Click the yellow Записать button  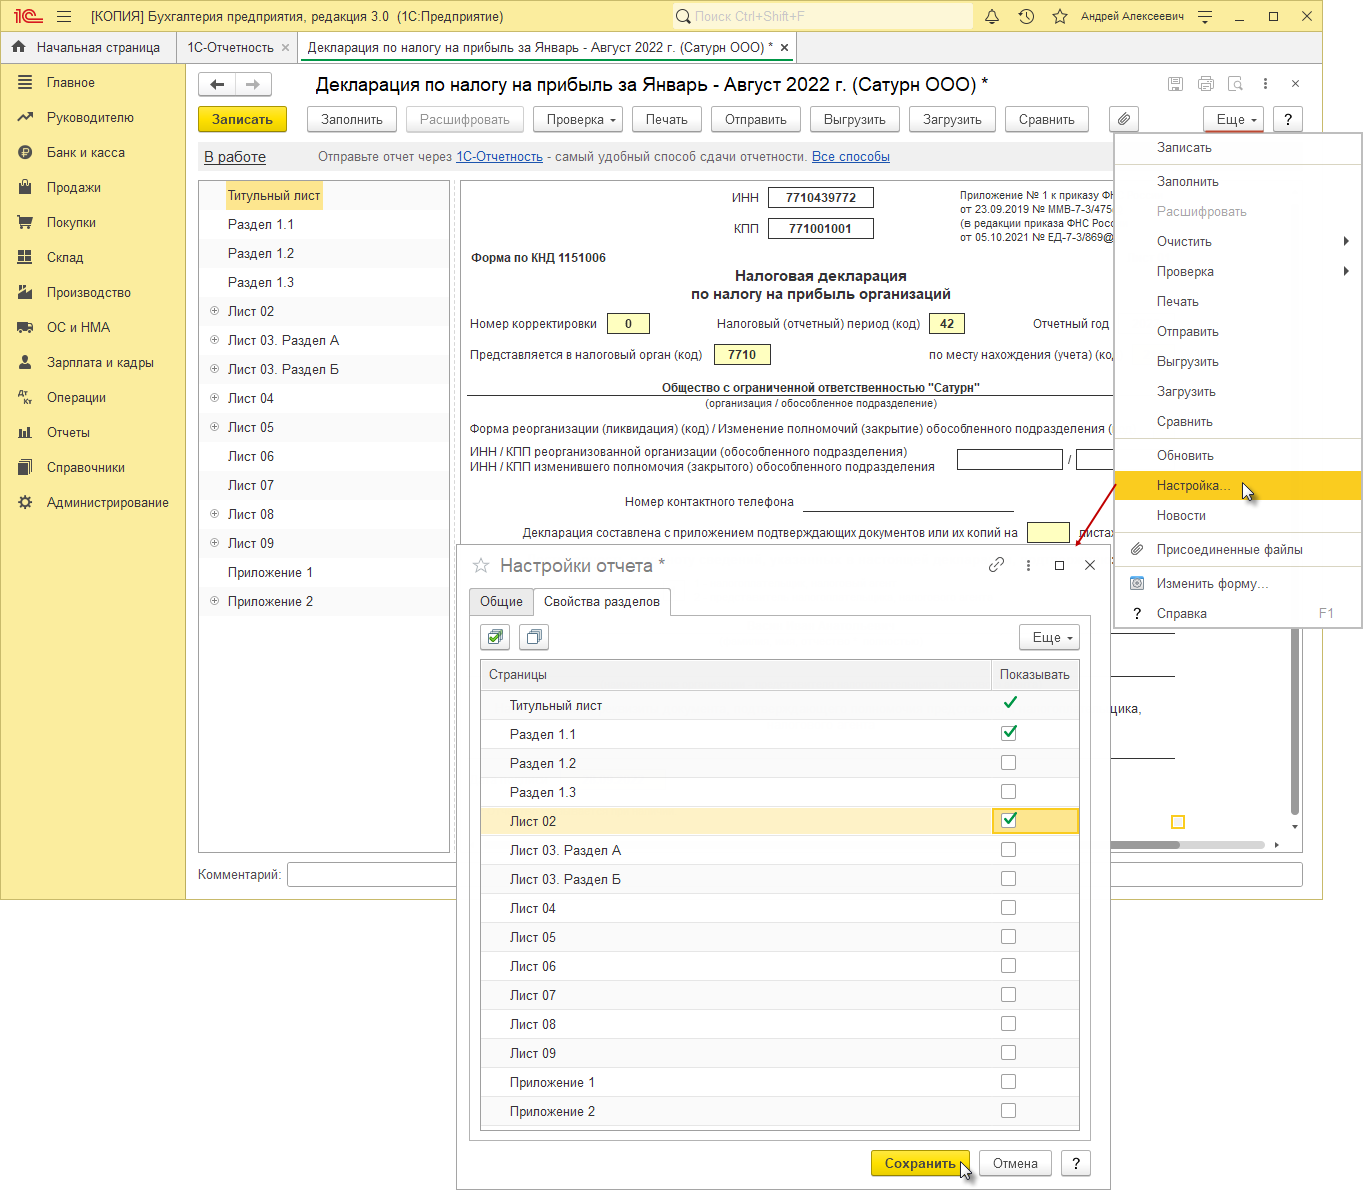point(242,119)
